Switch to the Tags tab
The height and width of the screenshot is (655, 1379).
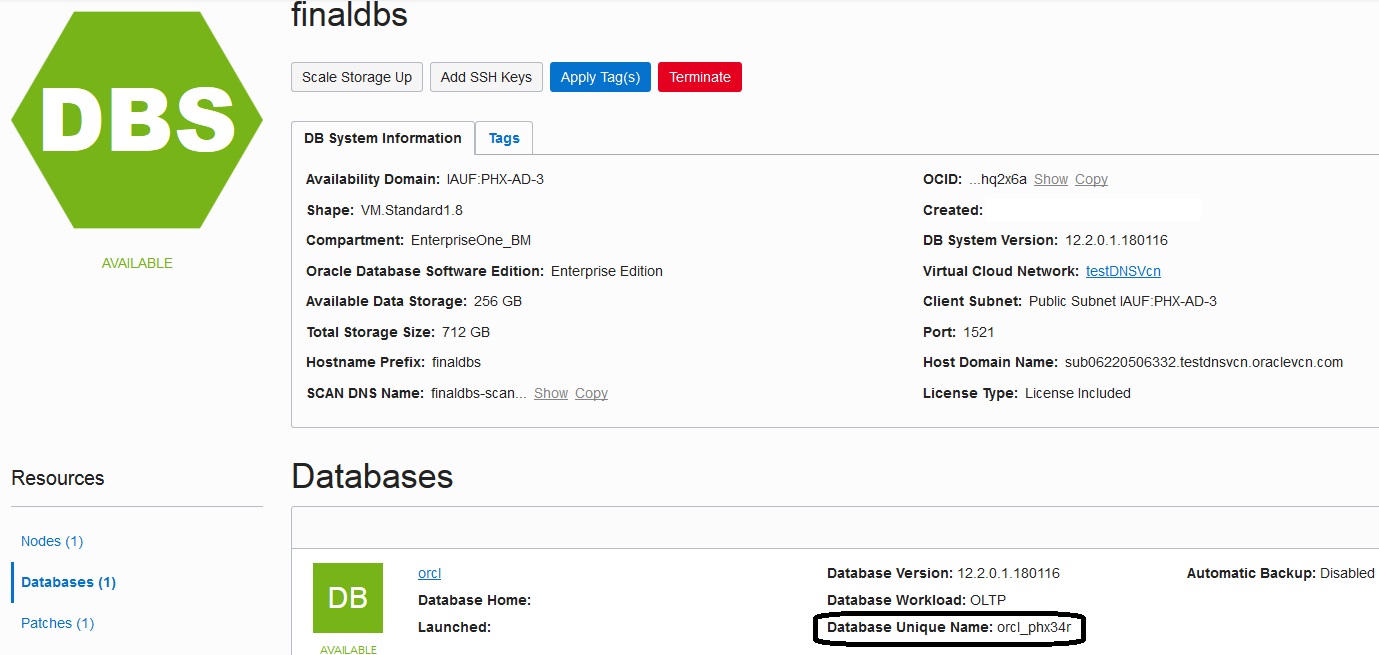[503, 138]
